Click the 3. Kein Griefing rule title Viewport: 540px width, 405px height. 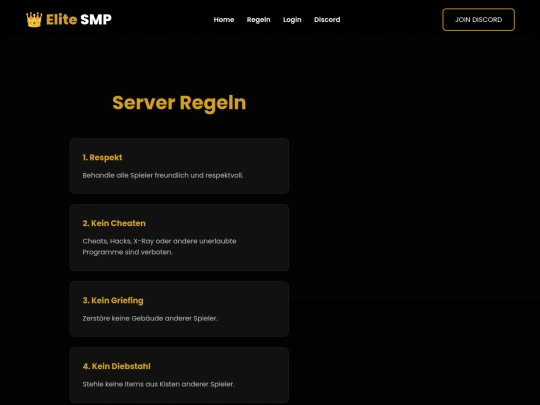click(x=113, y=300)
